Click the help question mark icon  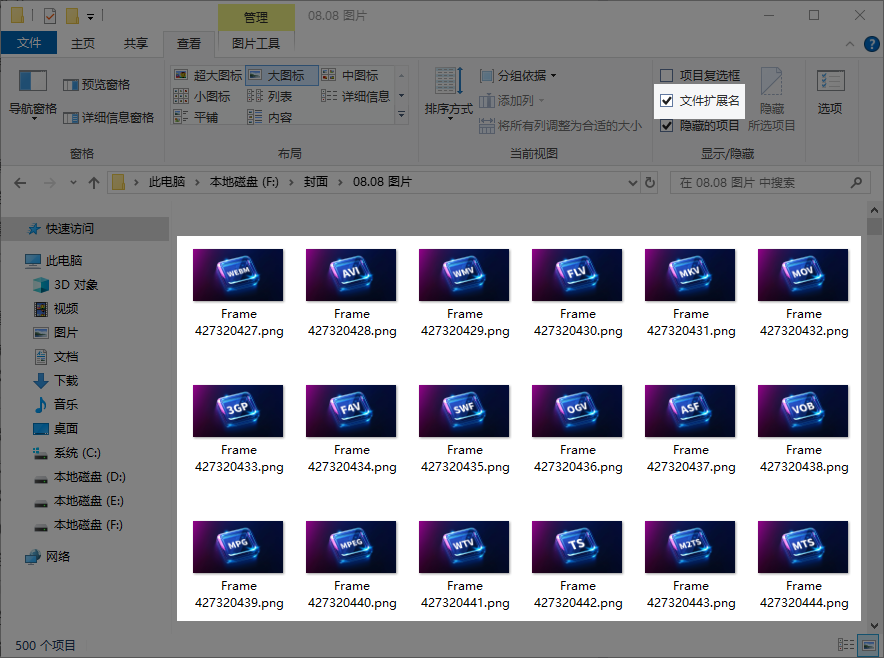click(872, 43)
